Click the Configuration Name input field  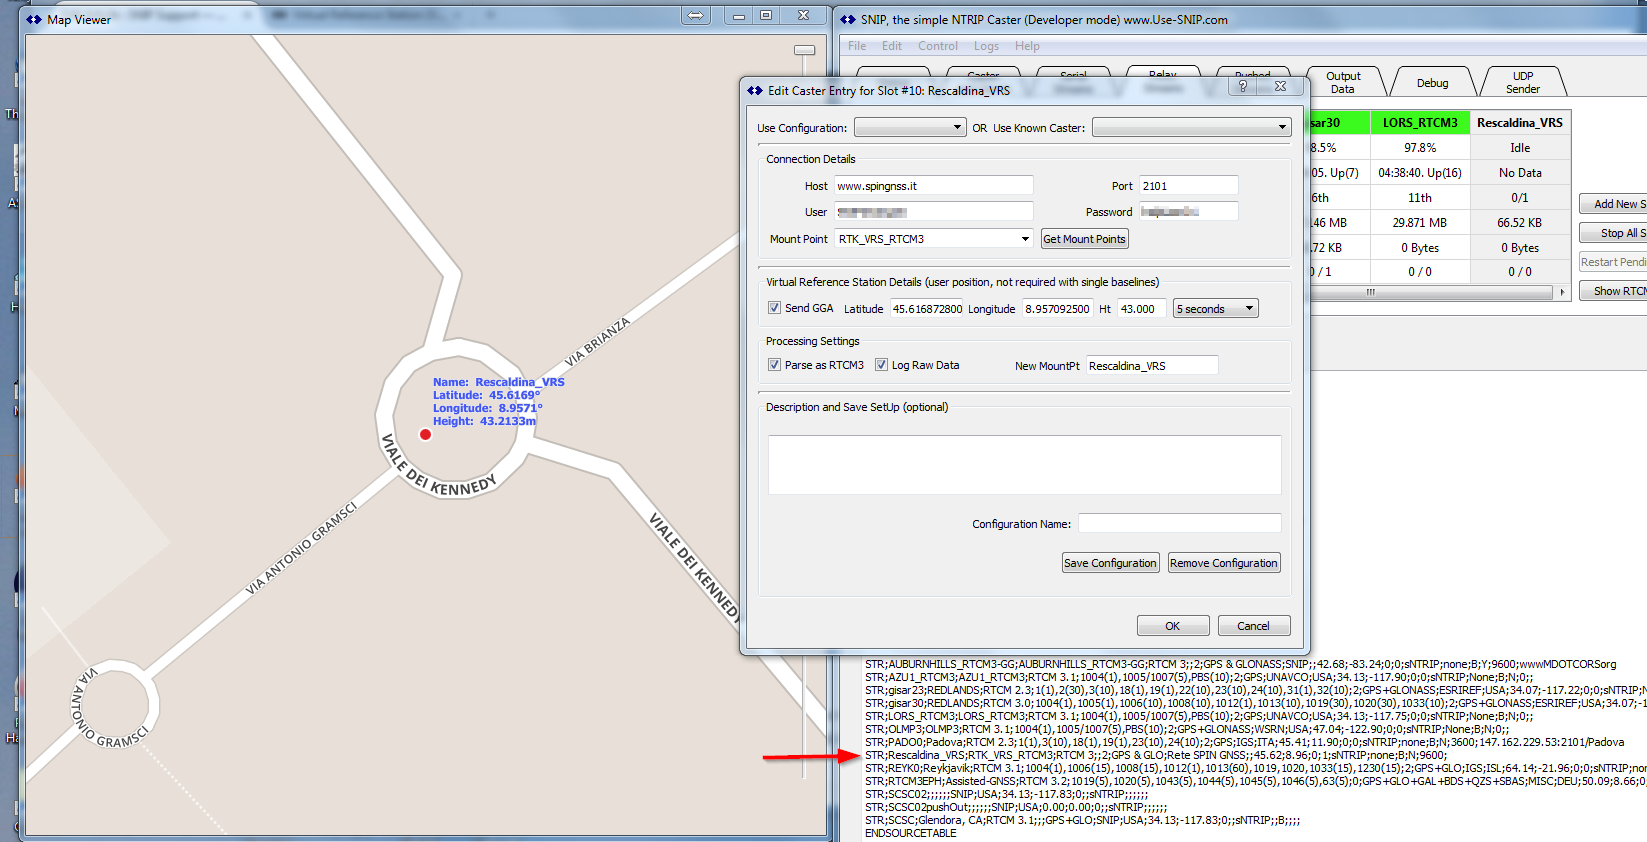[x=1179, y=524]
